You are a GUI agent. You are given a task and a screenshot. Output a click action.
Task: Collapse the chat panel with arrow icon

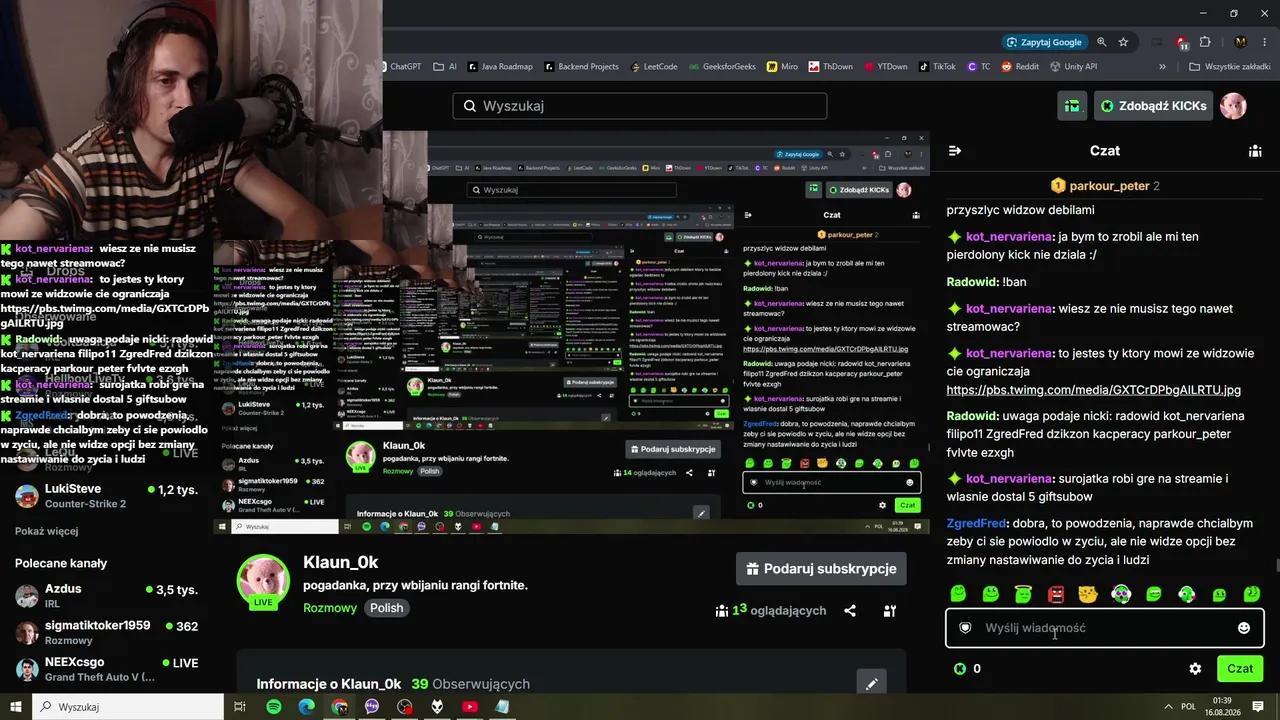(954, 151)
